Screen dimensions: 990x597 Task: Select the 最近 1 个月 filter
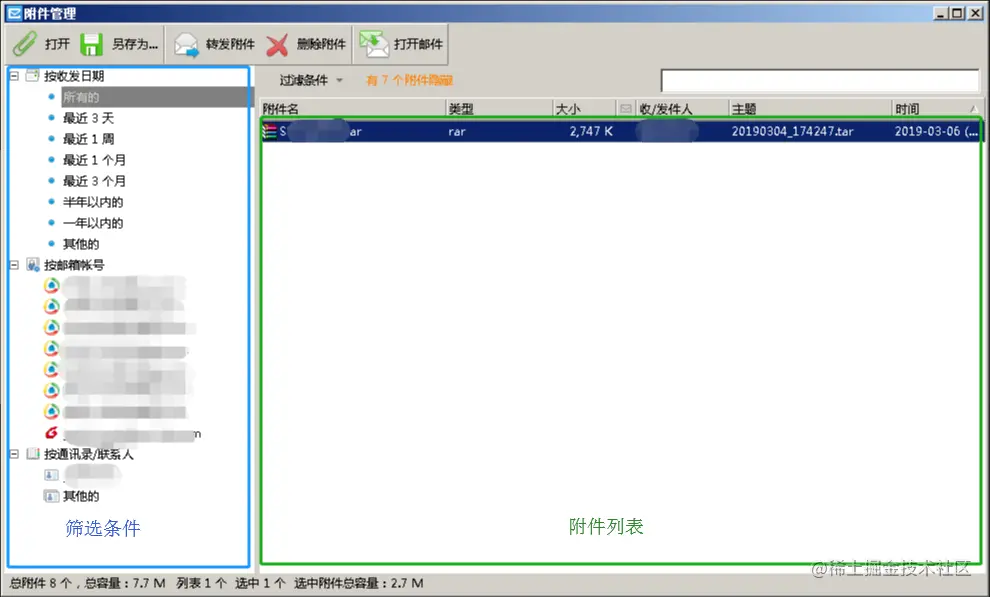[94, 160]
